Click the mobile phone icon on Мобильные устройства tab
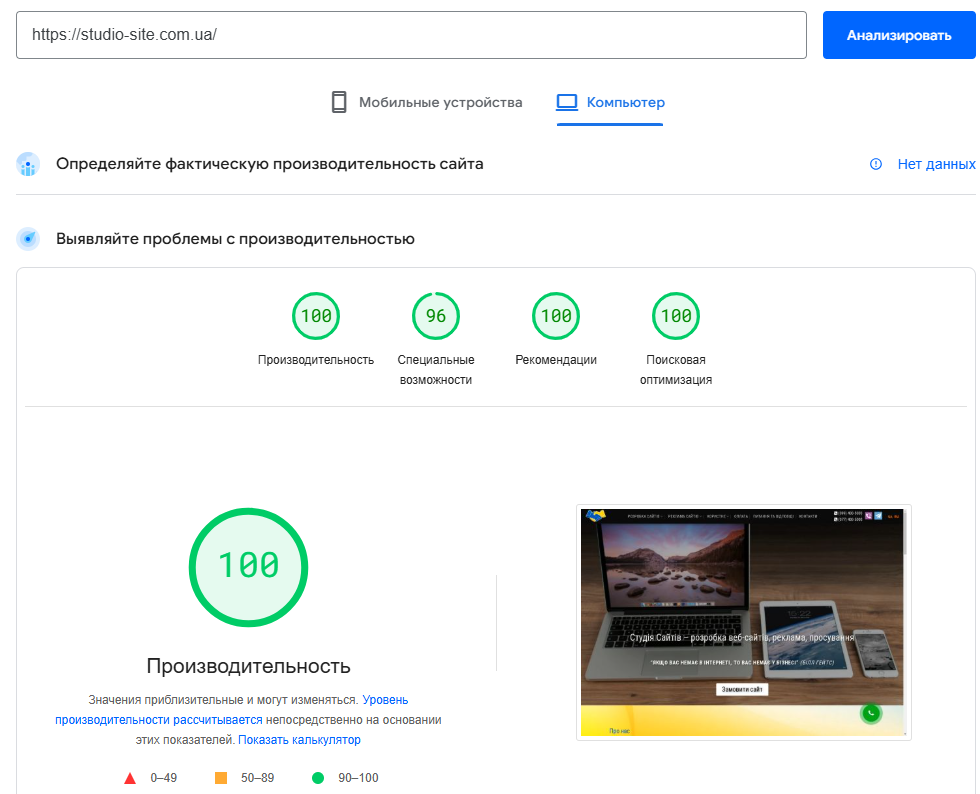The image size is (980, 794). (x=337, y=102)
